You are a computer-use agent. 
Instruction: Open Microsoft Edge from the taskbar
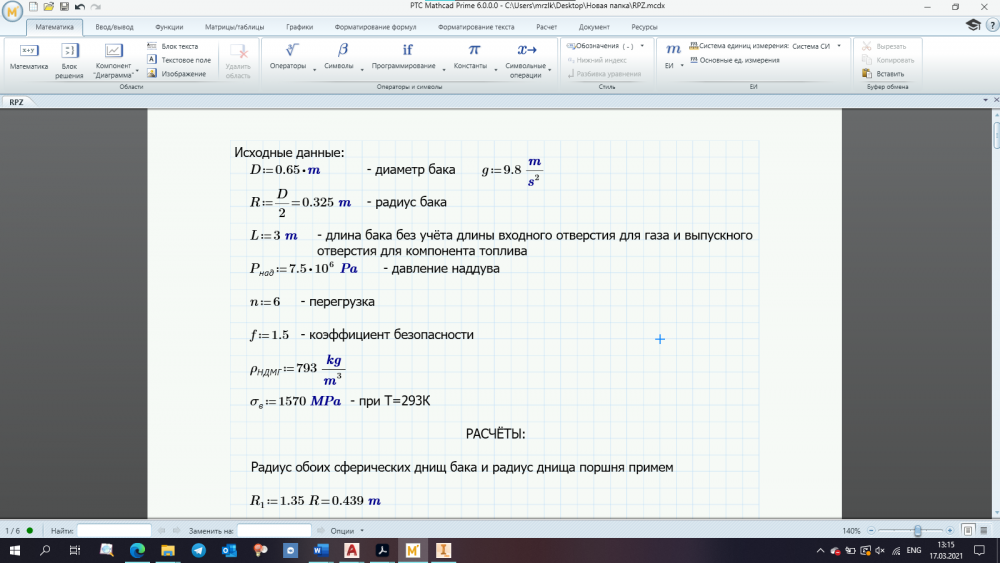[x=137, y=550]
